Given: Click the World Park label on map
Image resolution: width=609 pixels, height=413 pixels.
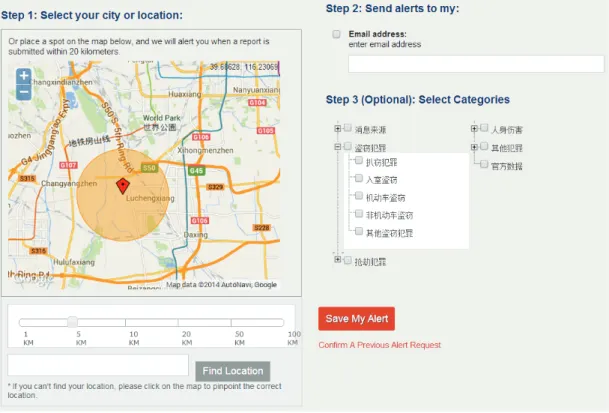Looking at the screenshot, I should pyautogui.click(x=162, y=118).
